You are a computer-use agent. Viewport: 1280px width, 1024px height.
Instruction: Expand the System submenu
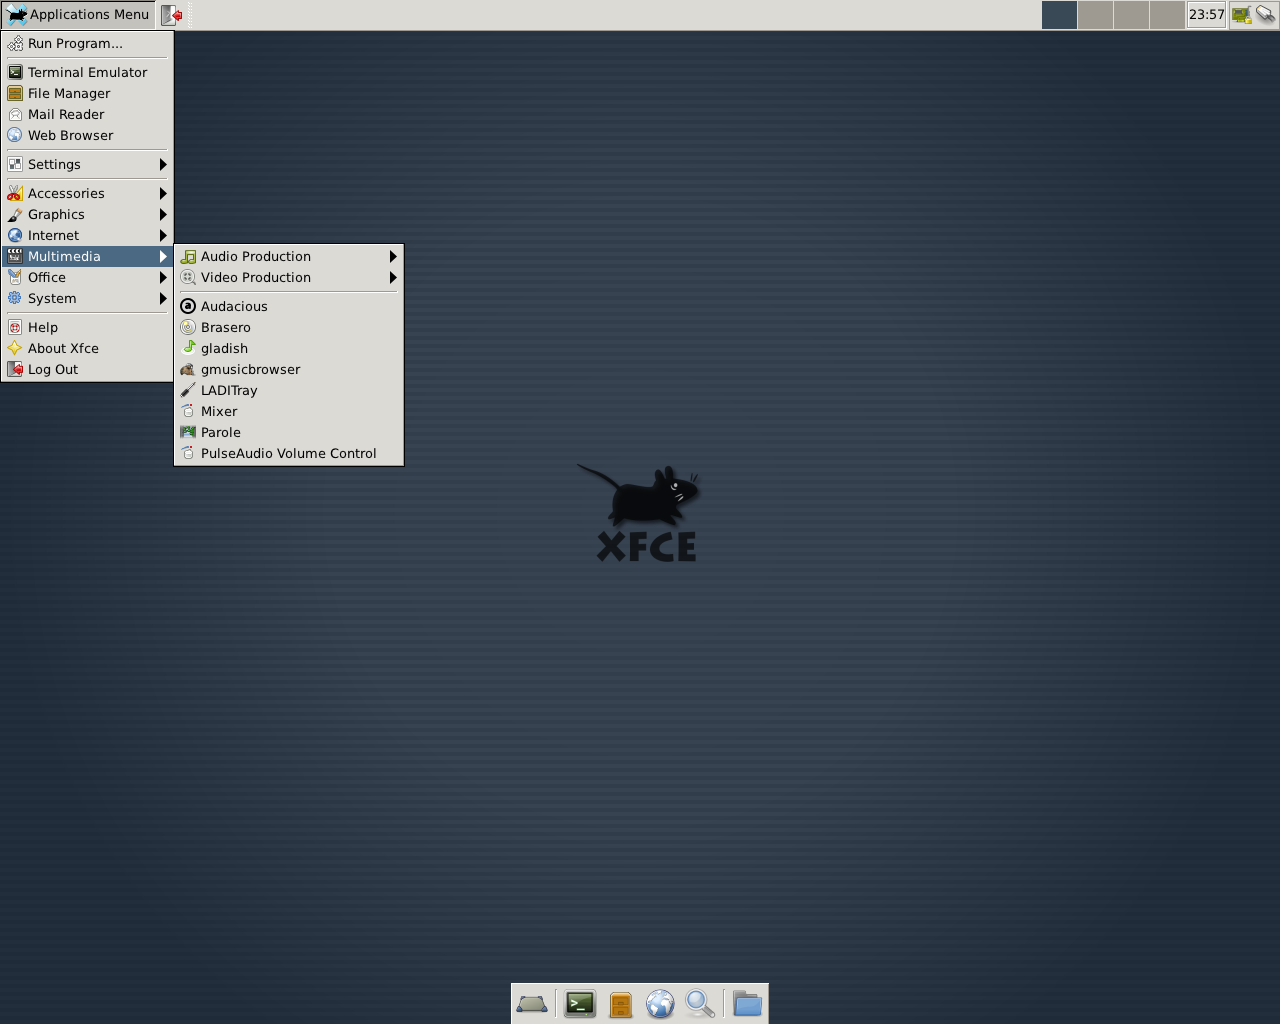(x=87, y=298)
